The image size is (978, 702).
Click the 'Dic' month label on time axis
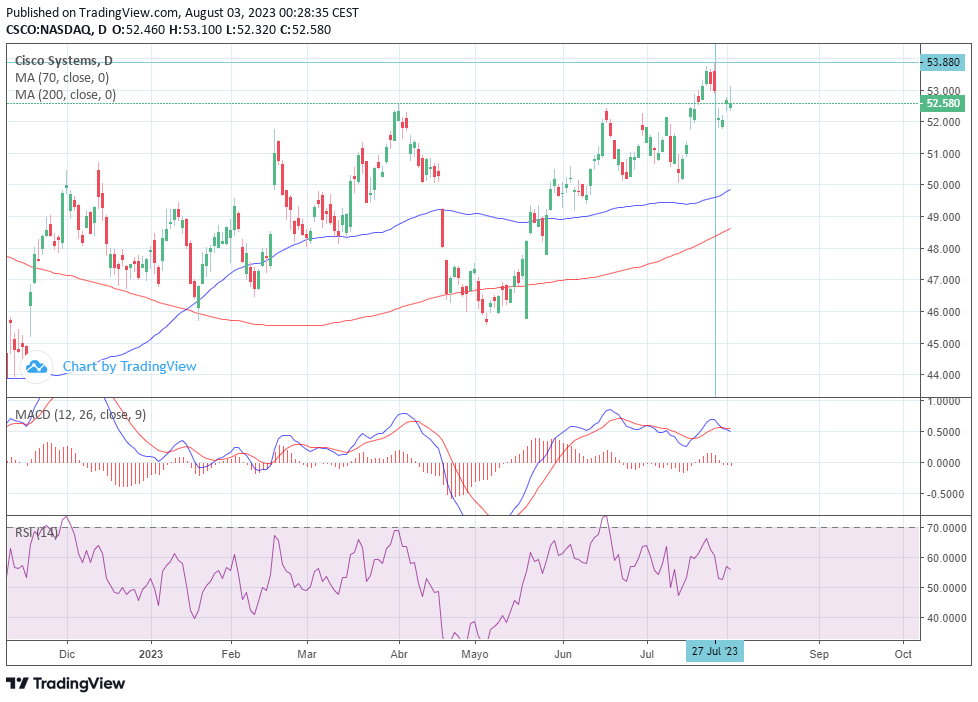point(67,654)
